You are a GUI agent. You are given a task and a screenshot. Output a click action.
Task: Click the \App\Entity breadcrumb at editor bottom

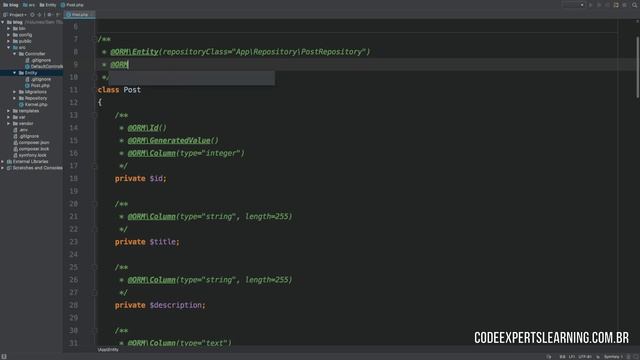(108, 350)
